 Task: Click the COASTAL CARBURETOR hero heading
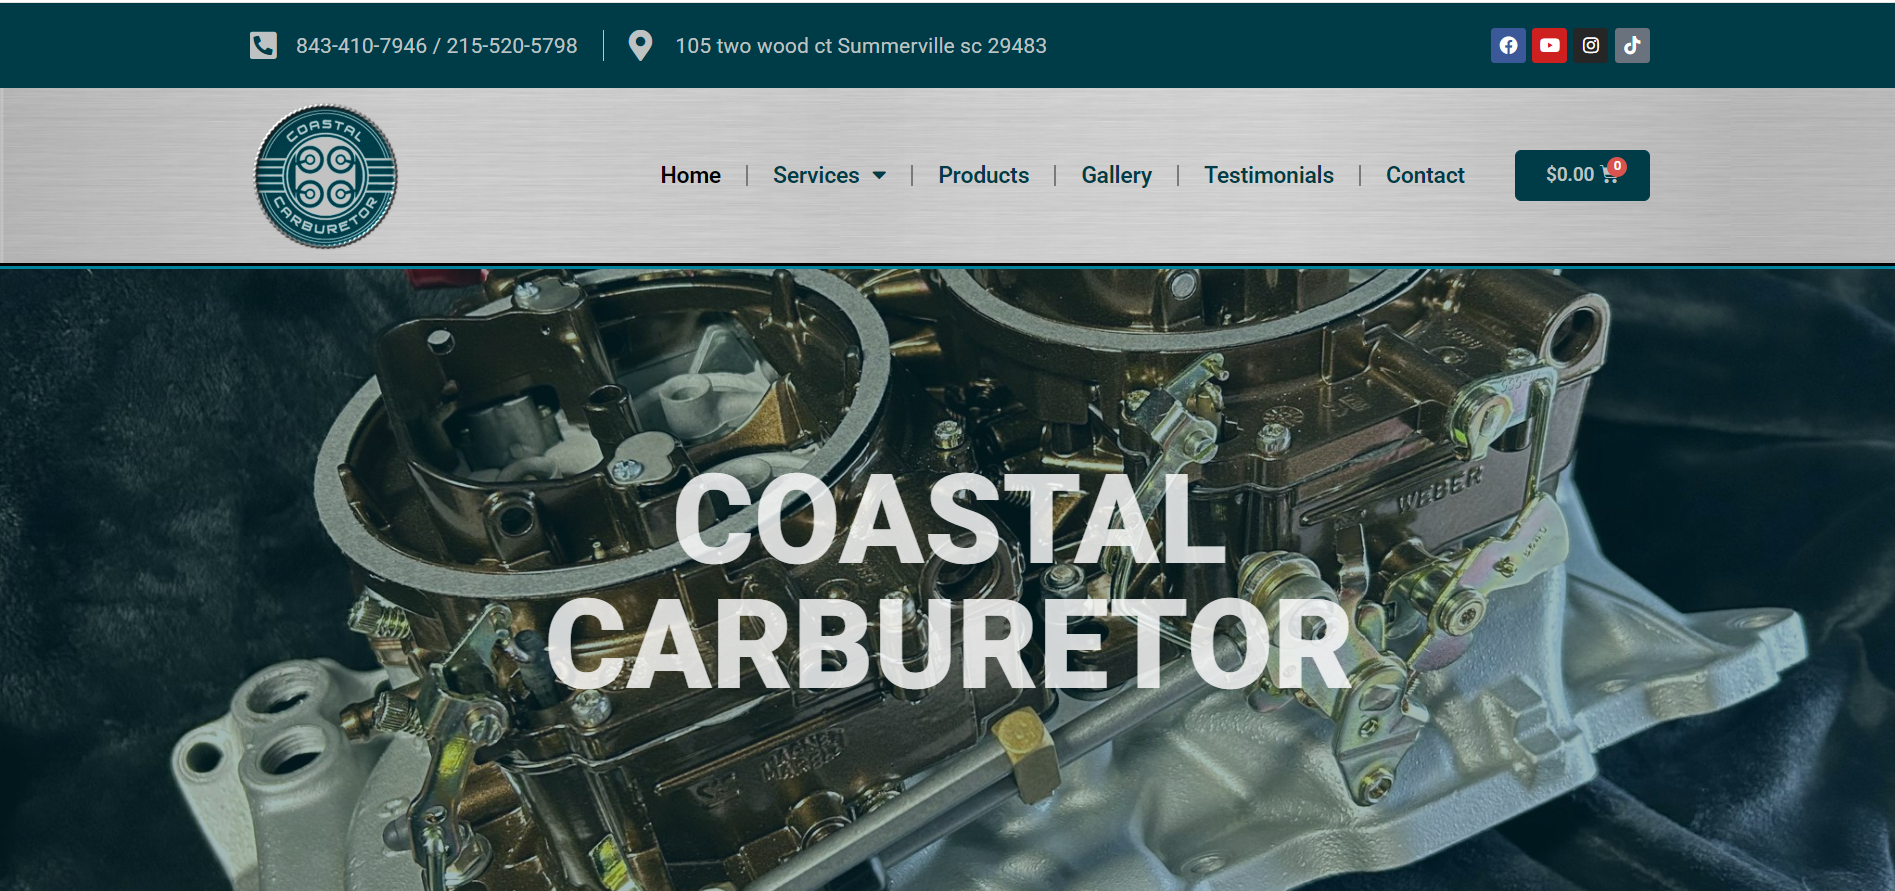948,582
